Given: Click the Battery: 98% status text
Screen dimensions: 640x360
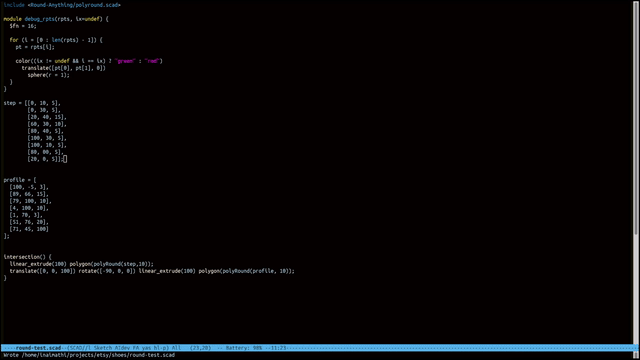Looking at the screenshot, I should pyautogui.click(x=244, y=348).
